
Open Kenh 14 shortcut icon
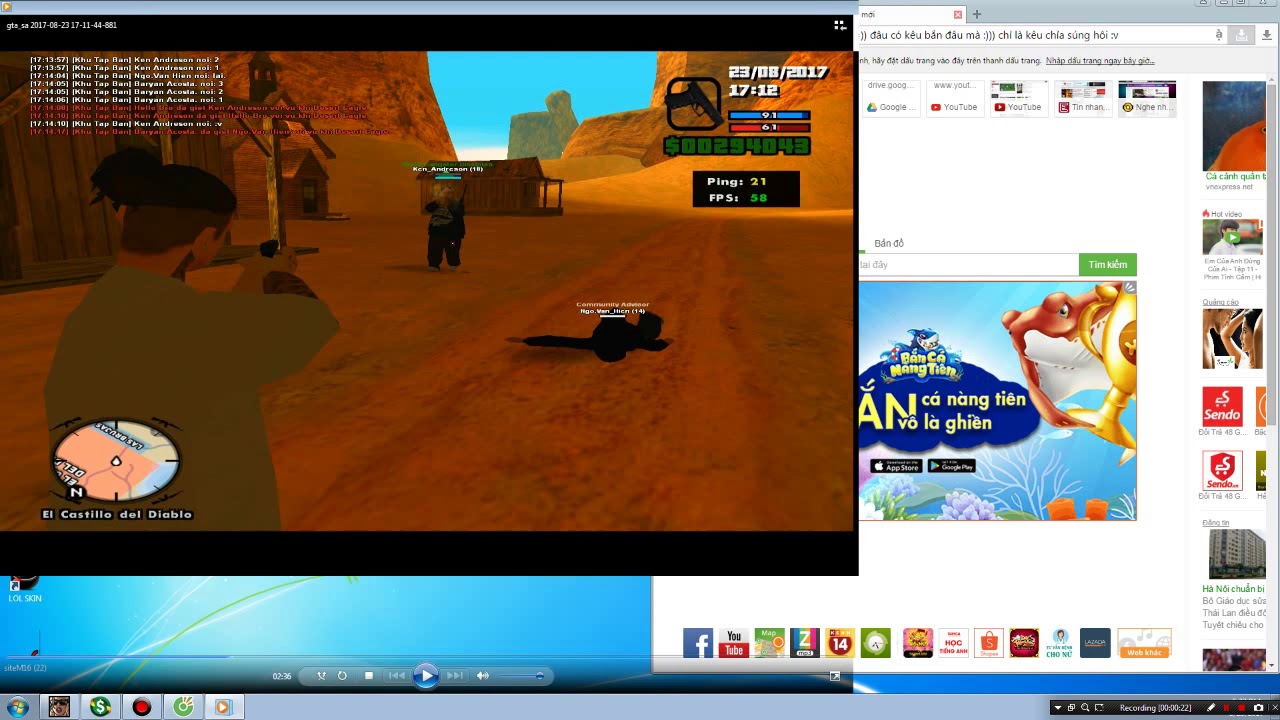tap(840, 643)
